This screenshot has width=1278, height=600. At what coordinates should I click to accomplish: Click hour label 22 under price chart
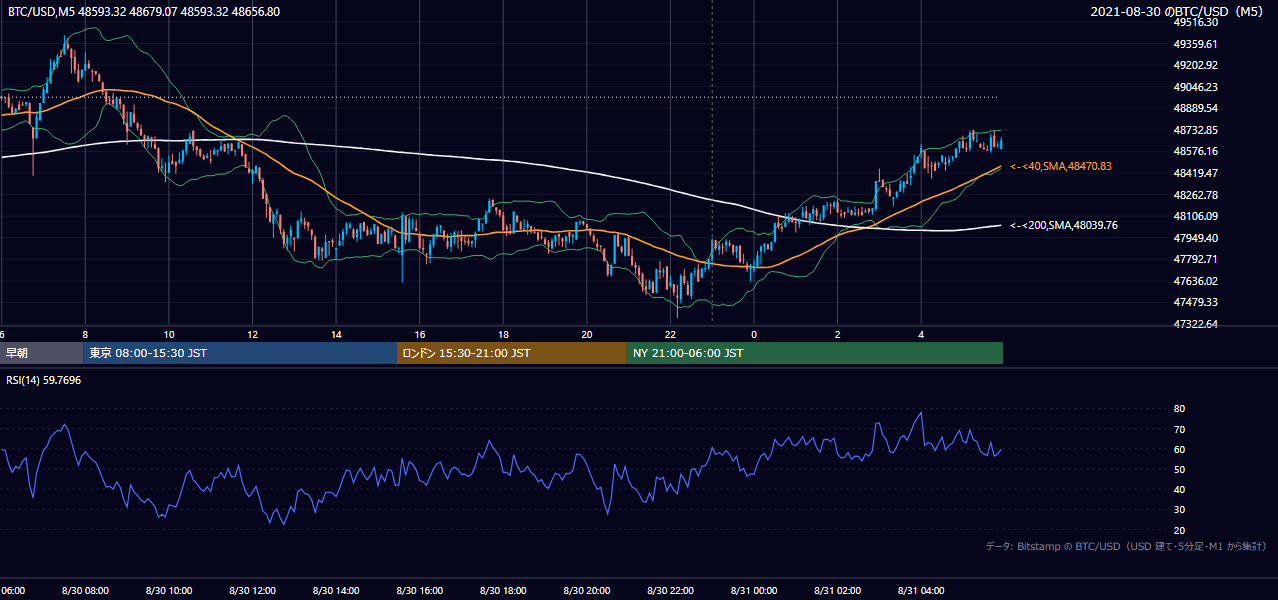pos(670,334)
